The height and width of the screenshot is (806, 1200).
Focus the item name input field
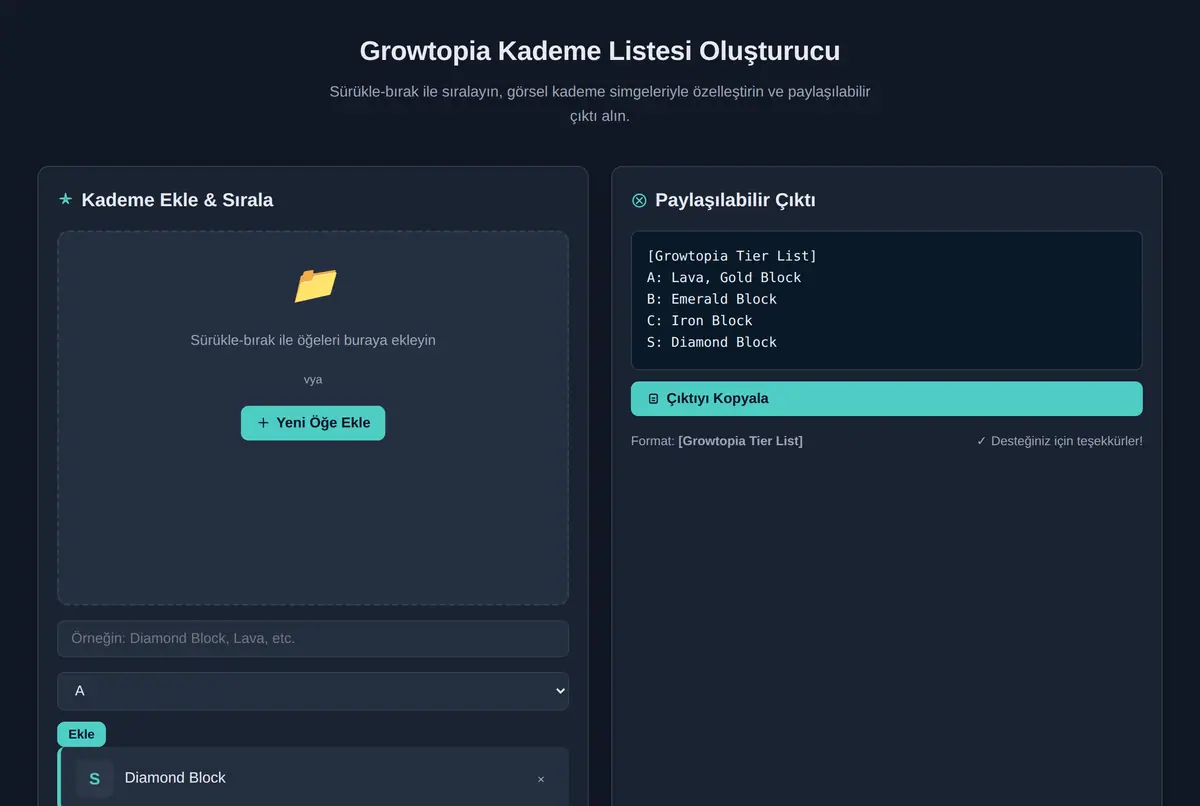tap(313, 638)
